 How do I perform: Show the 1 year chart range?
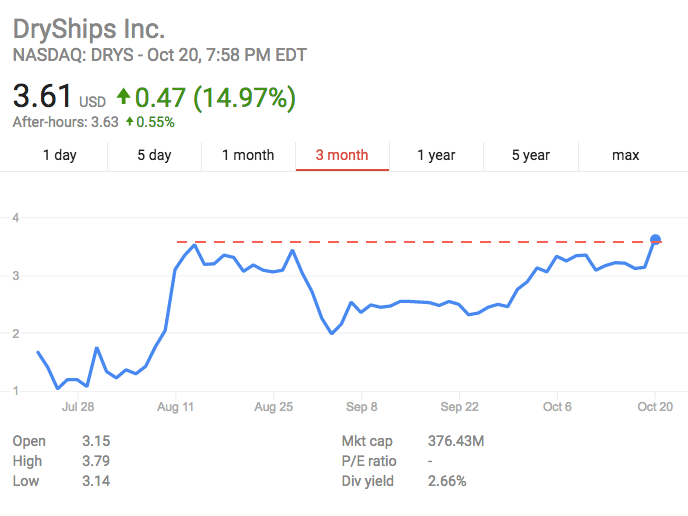coord(436,155)
